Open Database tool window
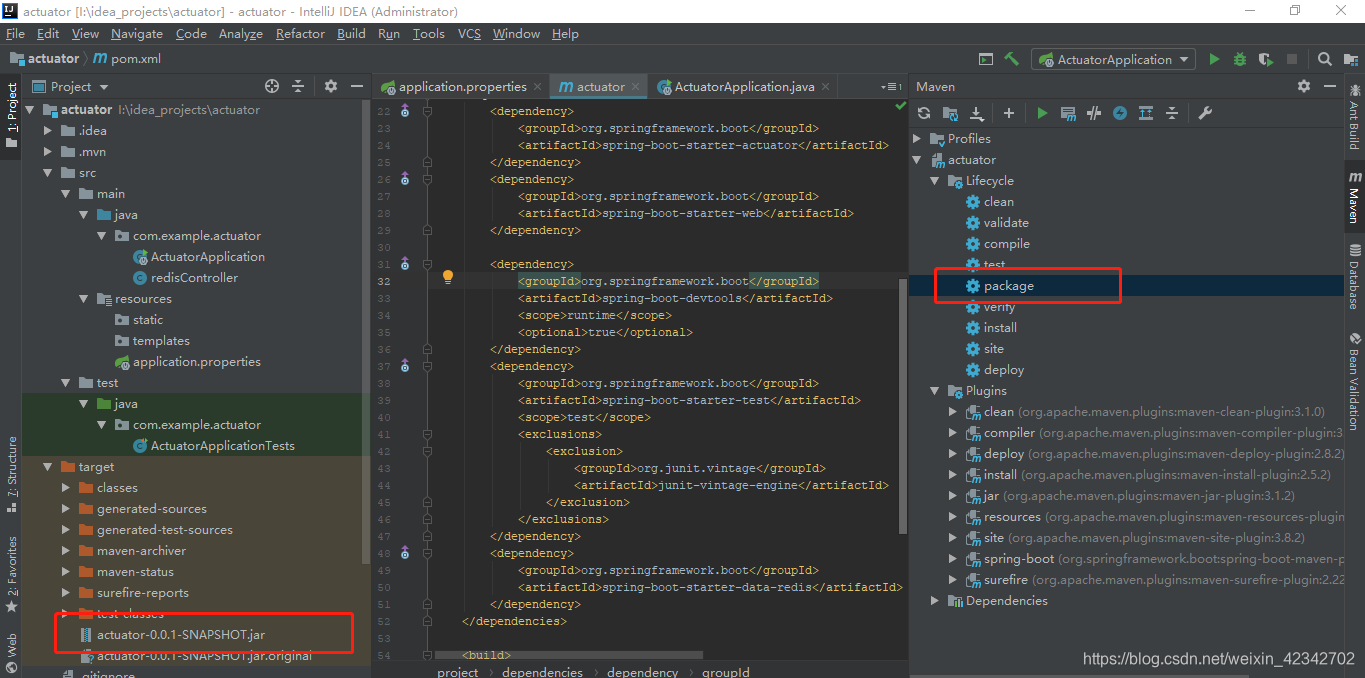Image resolution: width=1365 pixels, height=678 pixels. [1354, 276]
